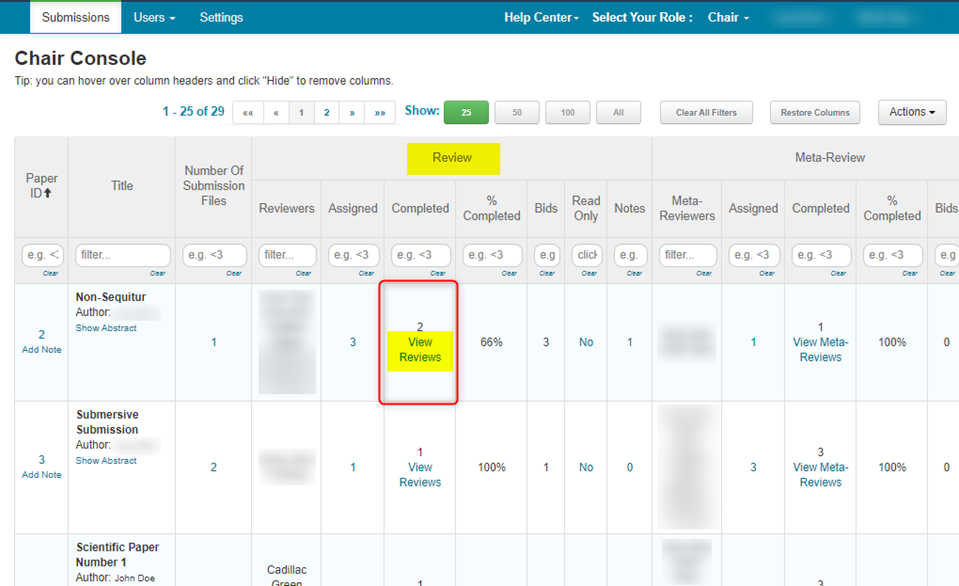959x586 pixels.
Task: Open the Actions dropdown
Action: [912, 112]
